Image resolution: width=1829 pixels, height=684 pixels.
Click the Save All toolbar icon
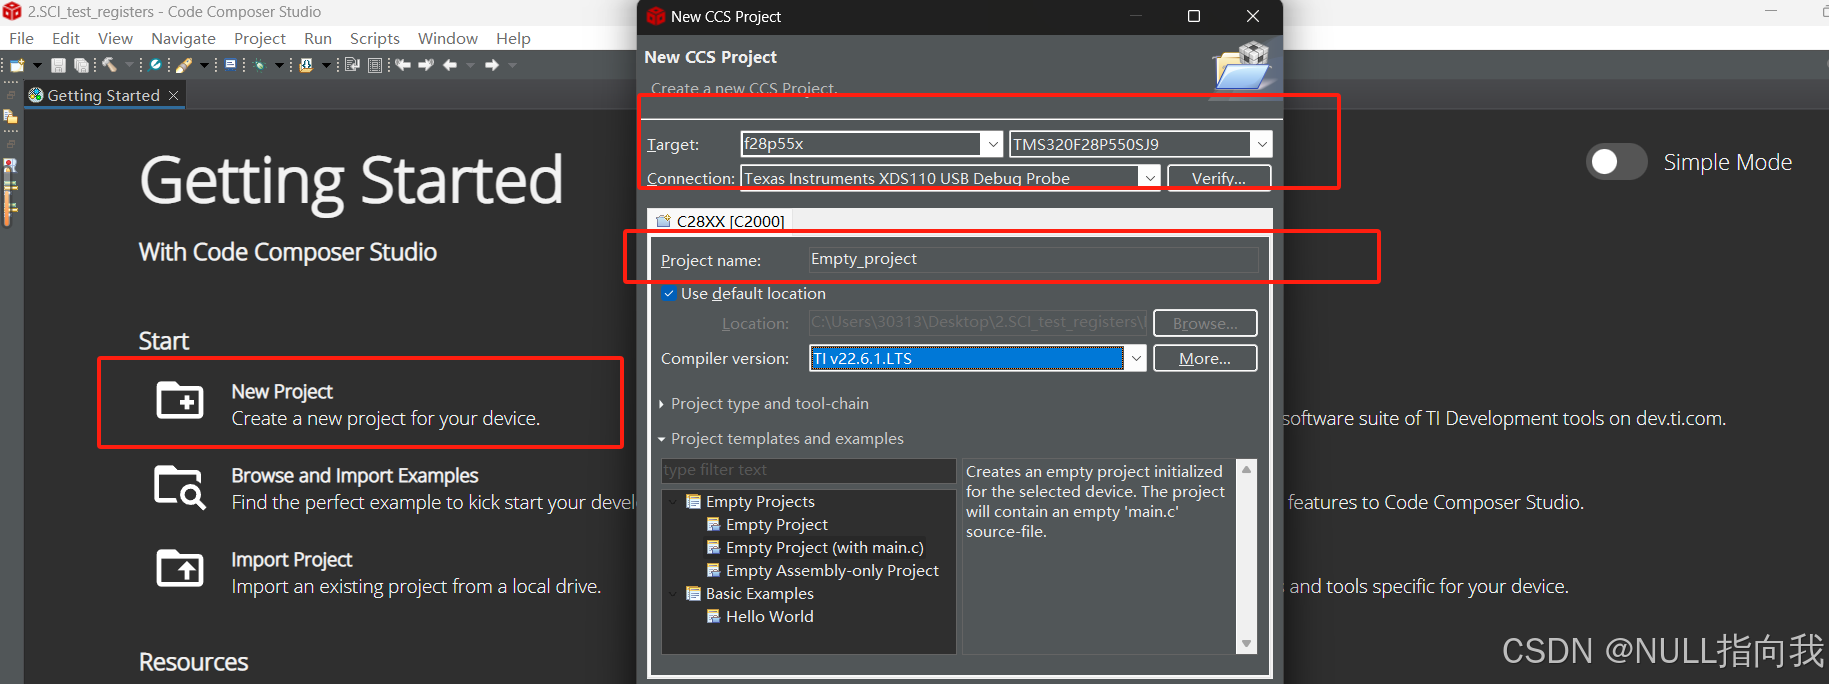[x=81, y=65]
